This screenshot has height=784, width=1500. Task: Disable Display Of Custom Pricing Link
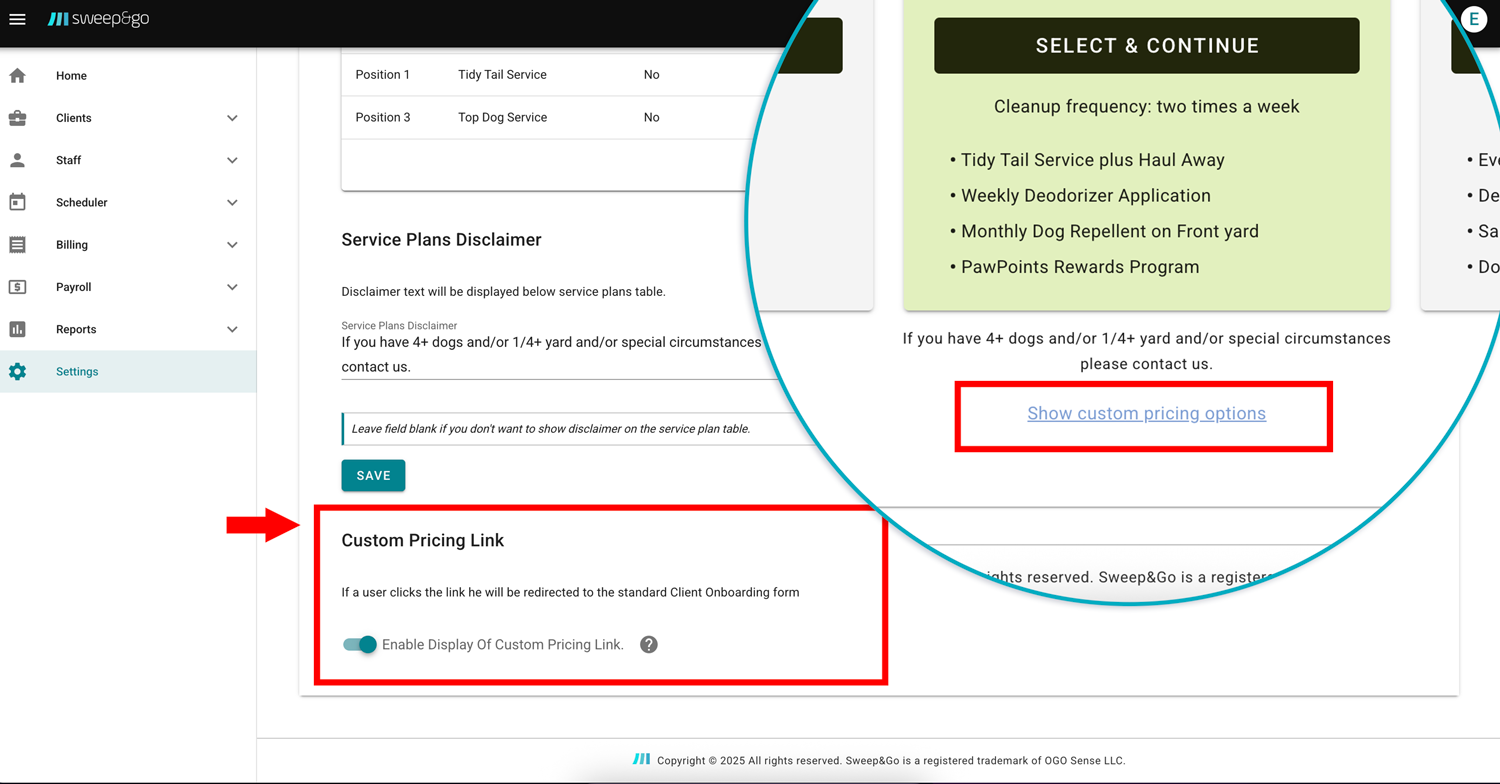coord(359,644)
